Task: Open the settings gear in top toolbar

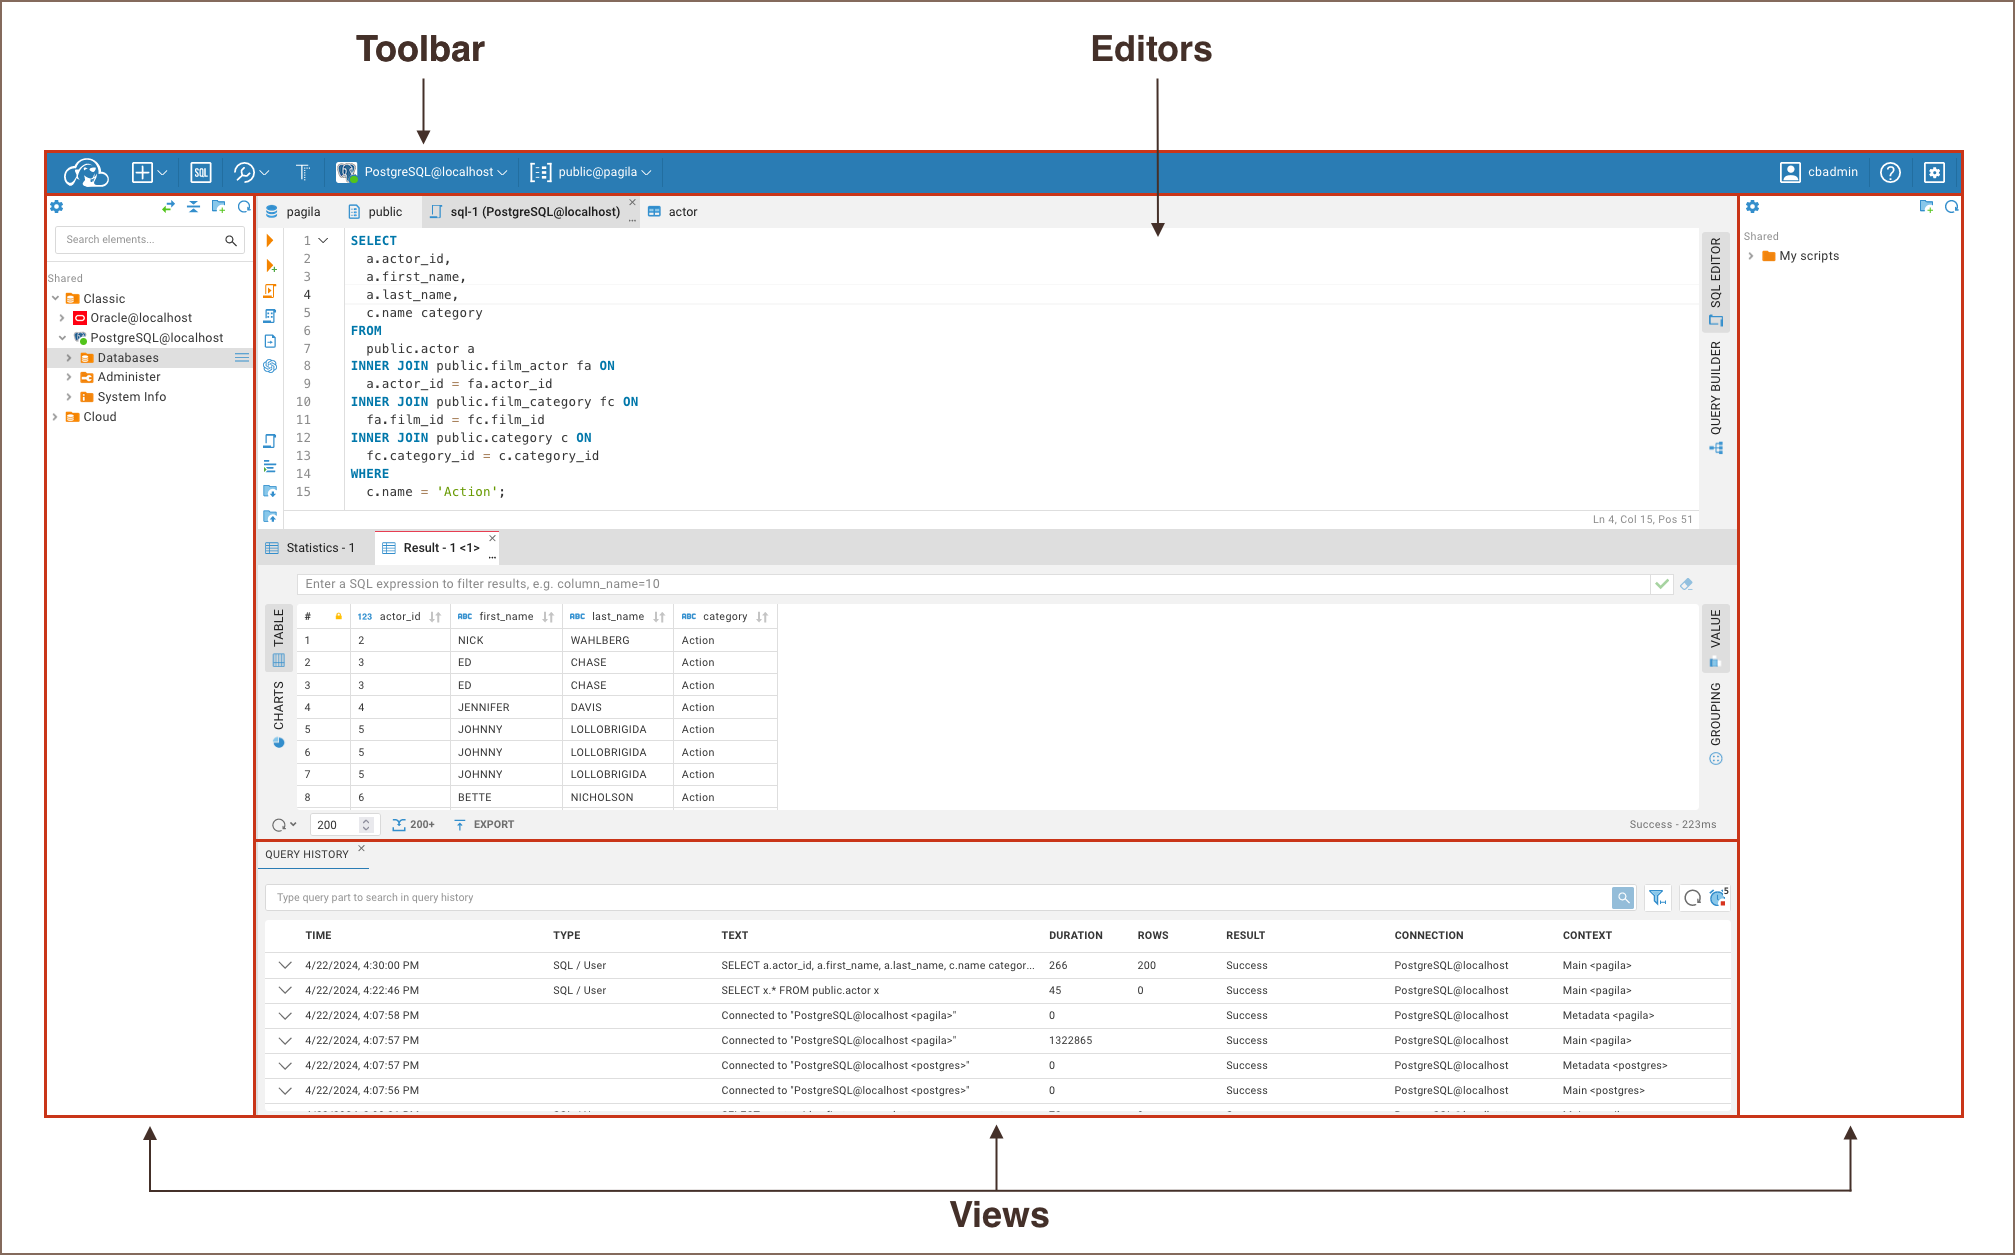Action: 1934,172
